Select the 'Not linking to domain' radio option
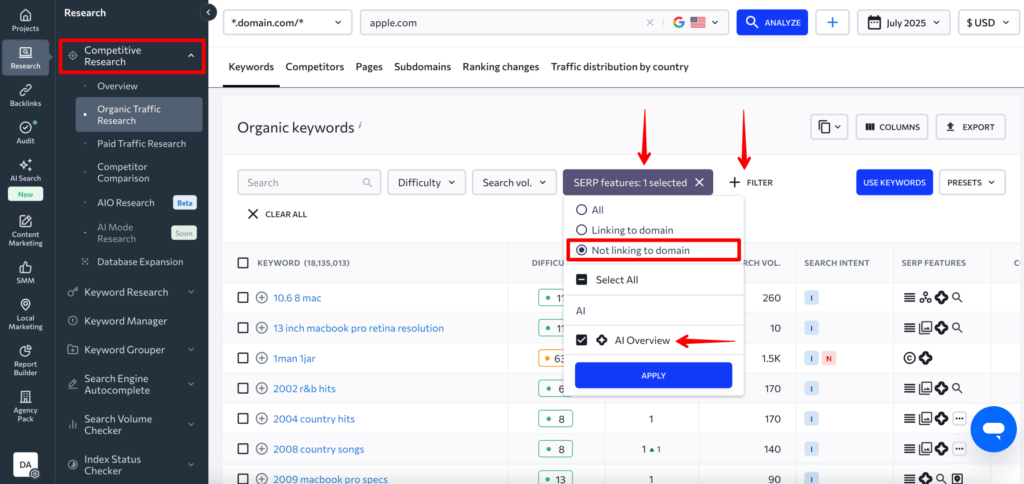The width and height of the screenshot is (1024, 484). pyautogui.click(x=581, y=249)
